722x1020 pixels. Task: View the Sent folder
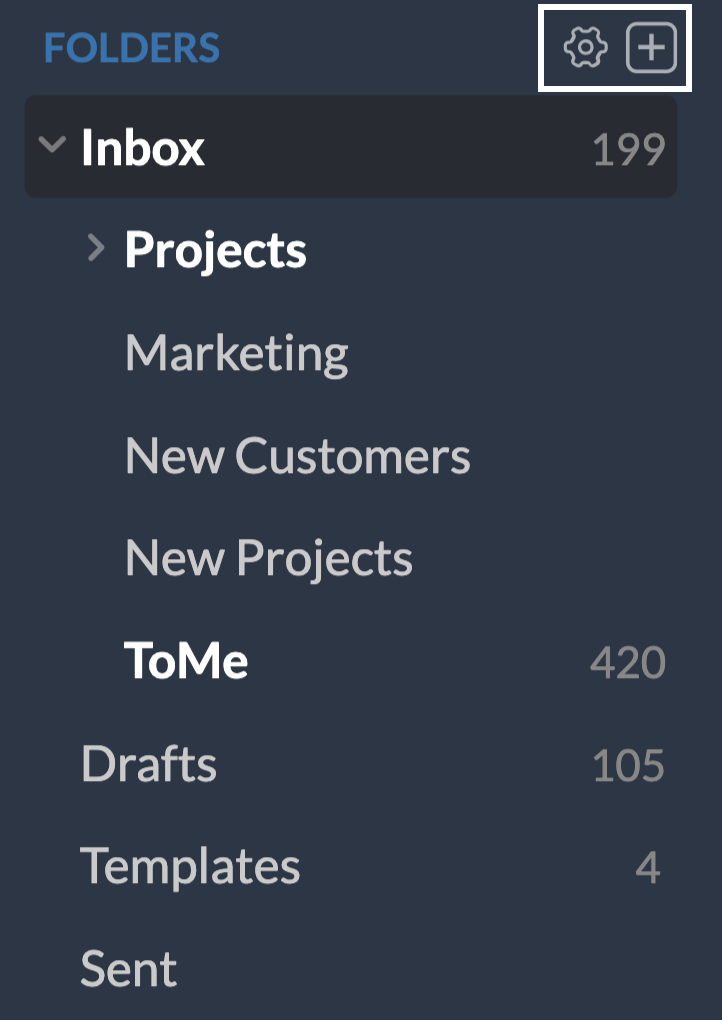click(x=129, y=968)
